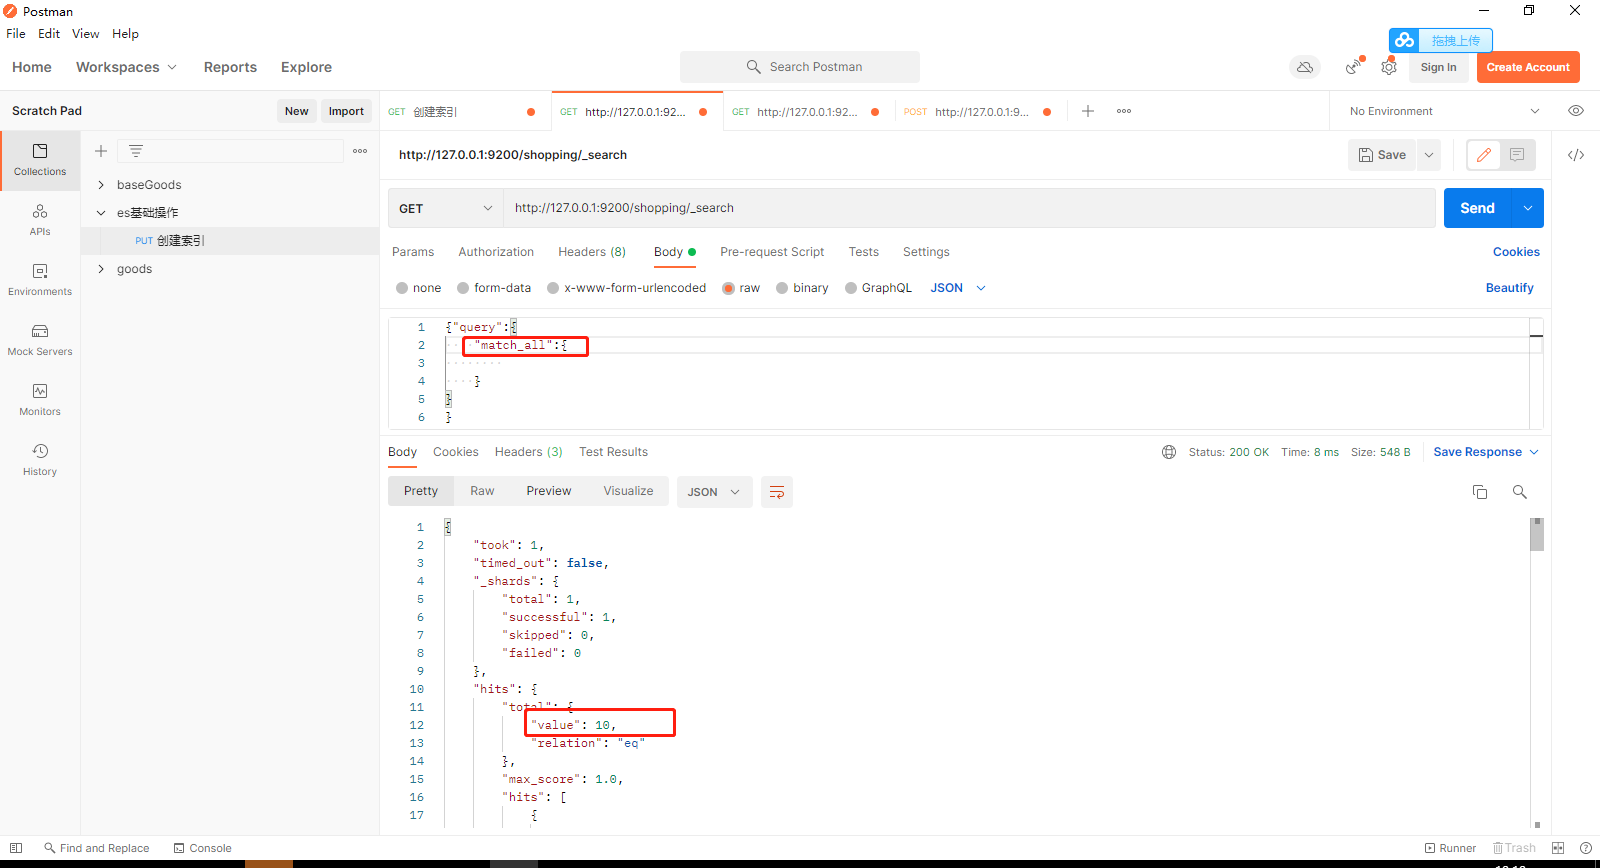Expand the baseGoods collection
This screenshot has width=1600, height=868.
[x=101, y=185]
